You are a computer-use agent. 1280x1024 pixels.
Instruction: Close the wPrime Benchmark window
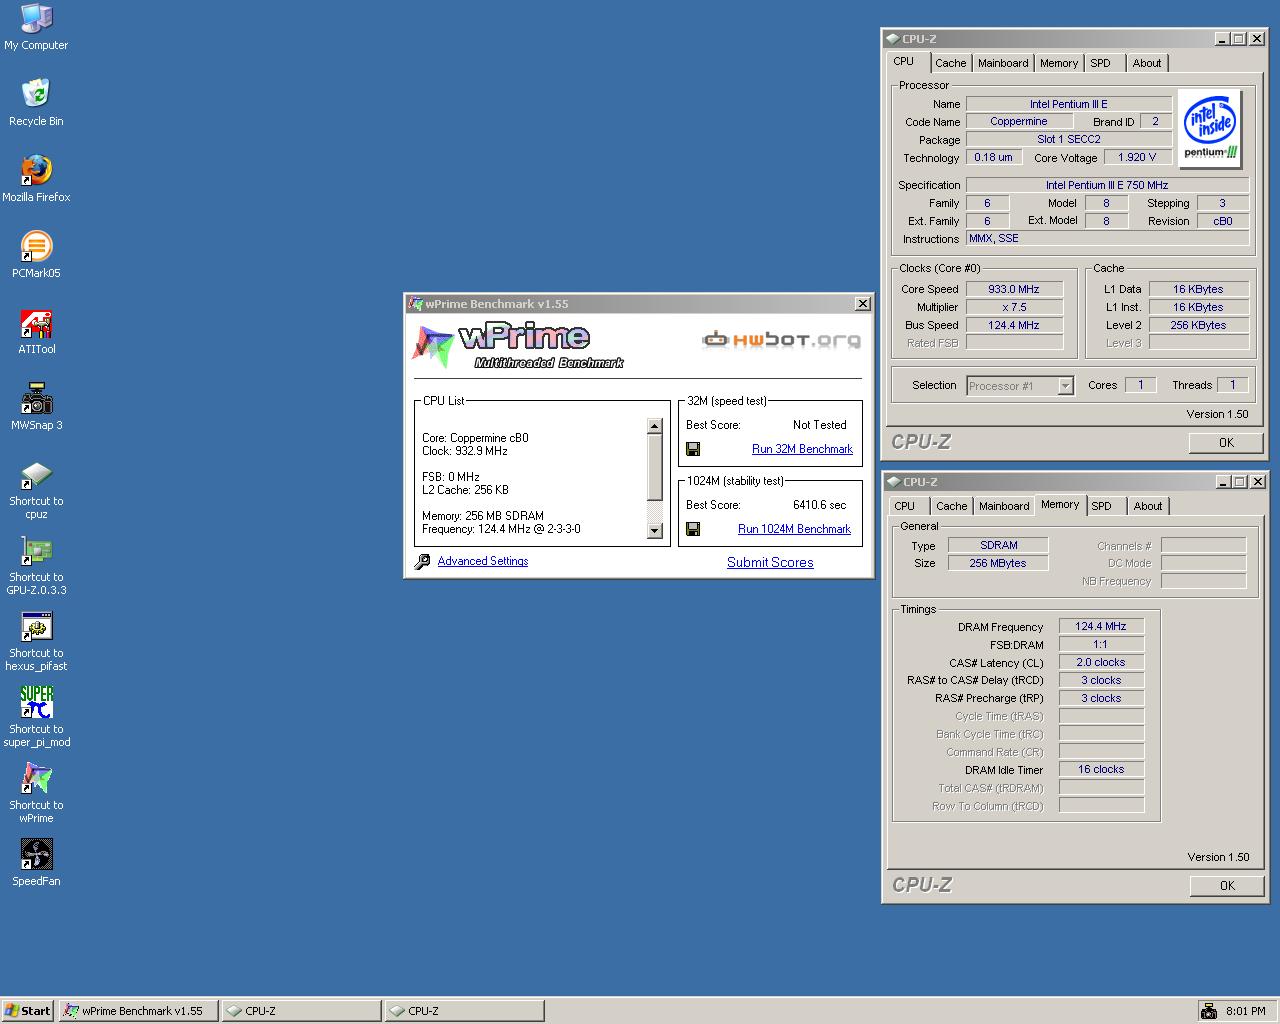tap(862, 304)
